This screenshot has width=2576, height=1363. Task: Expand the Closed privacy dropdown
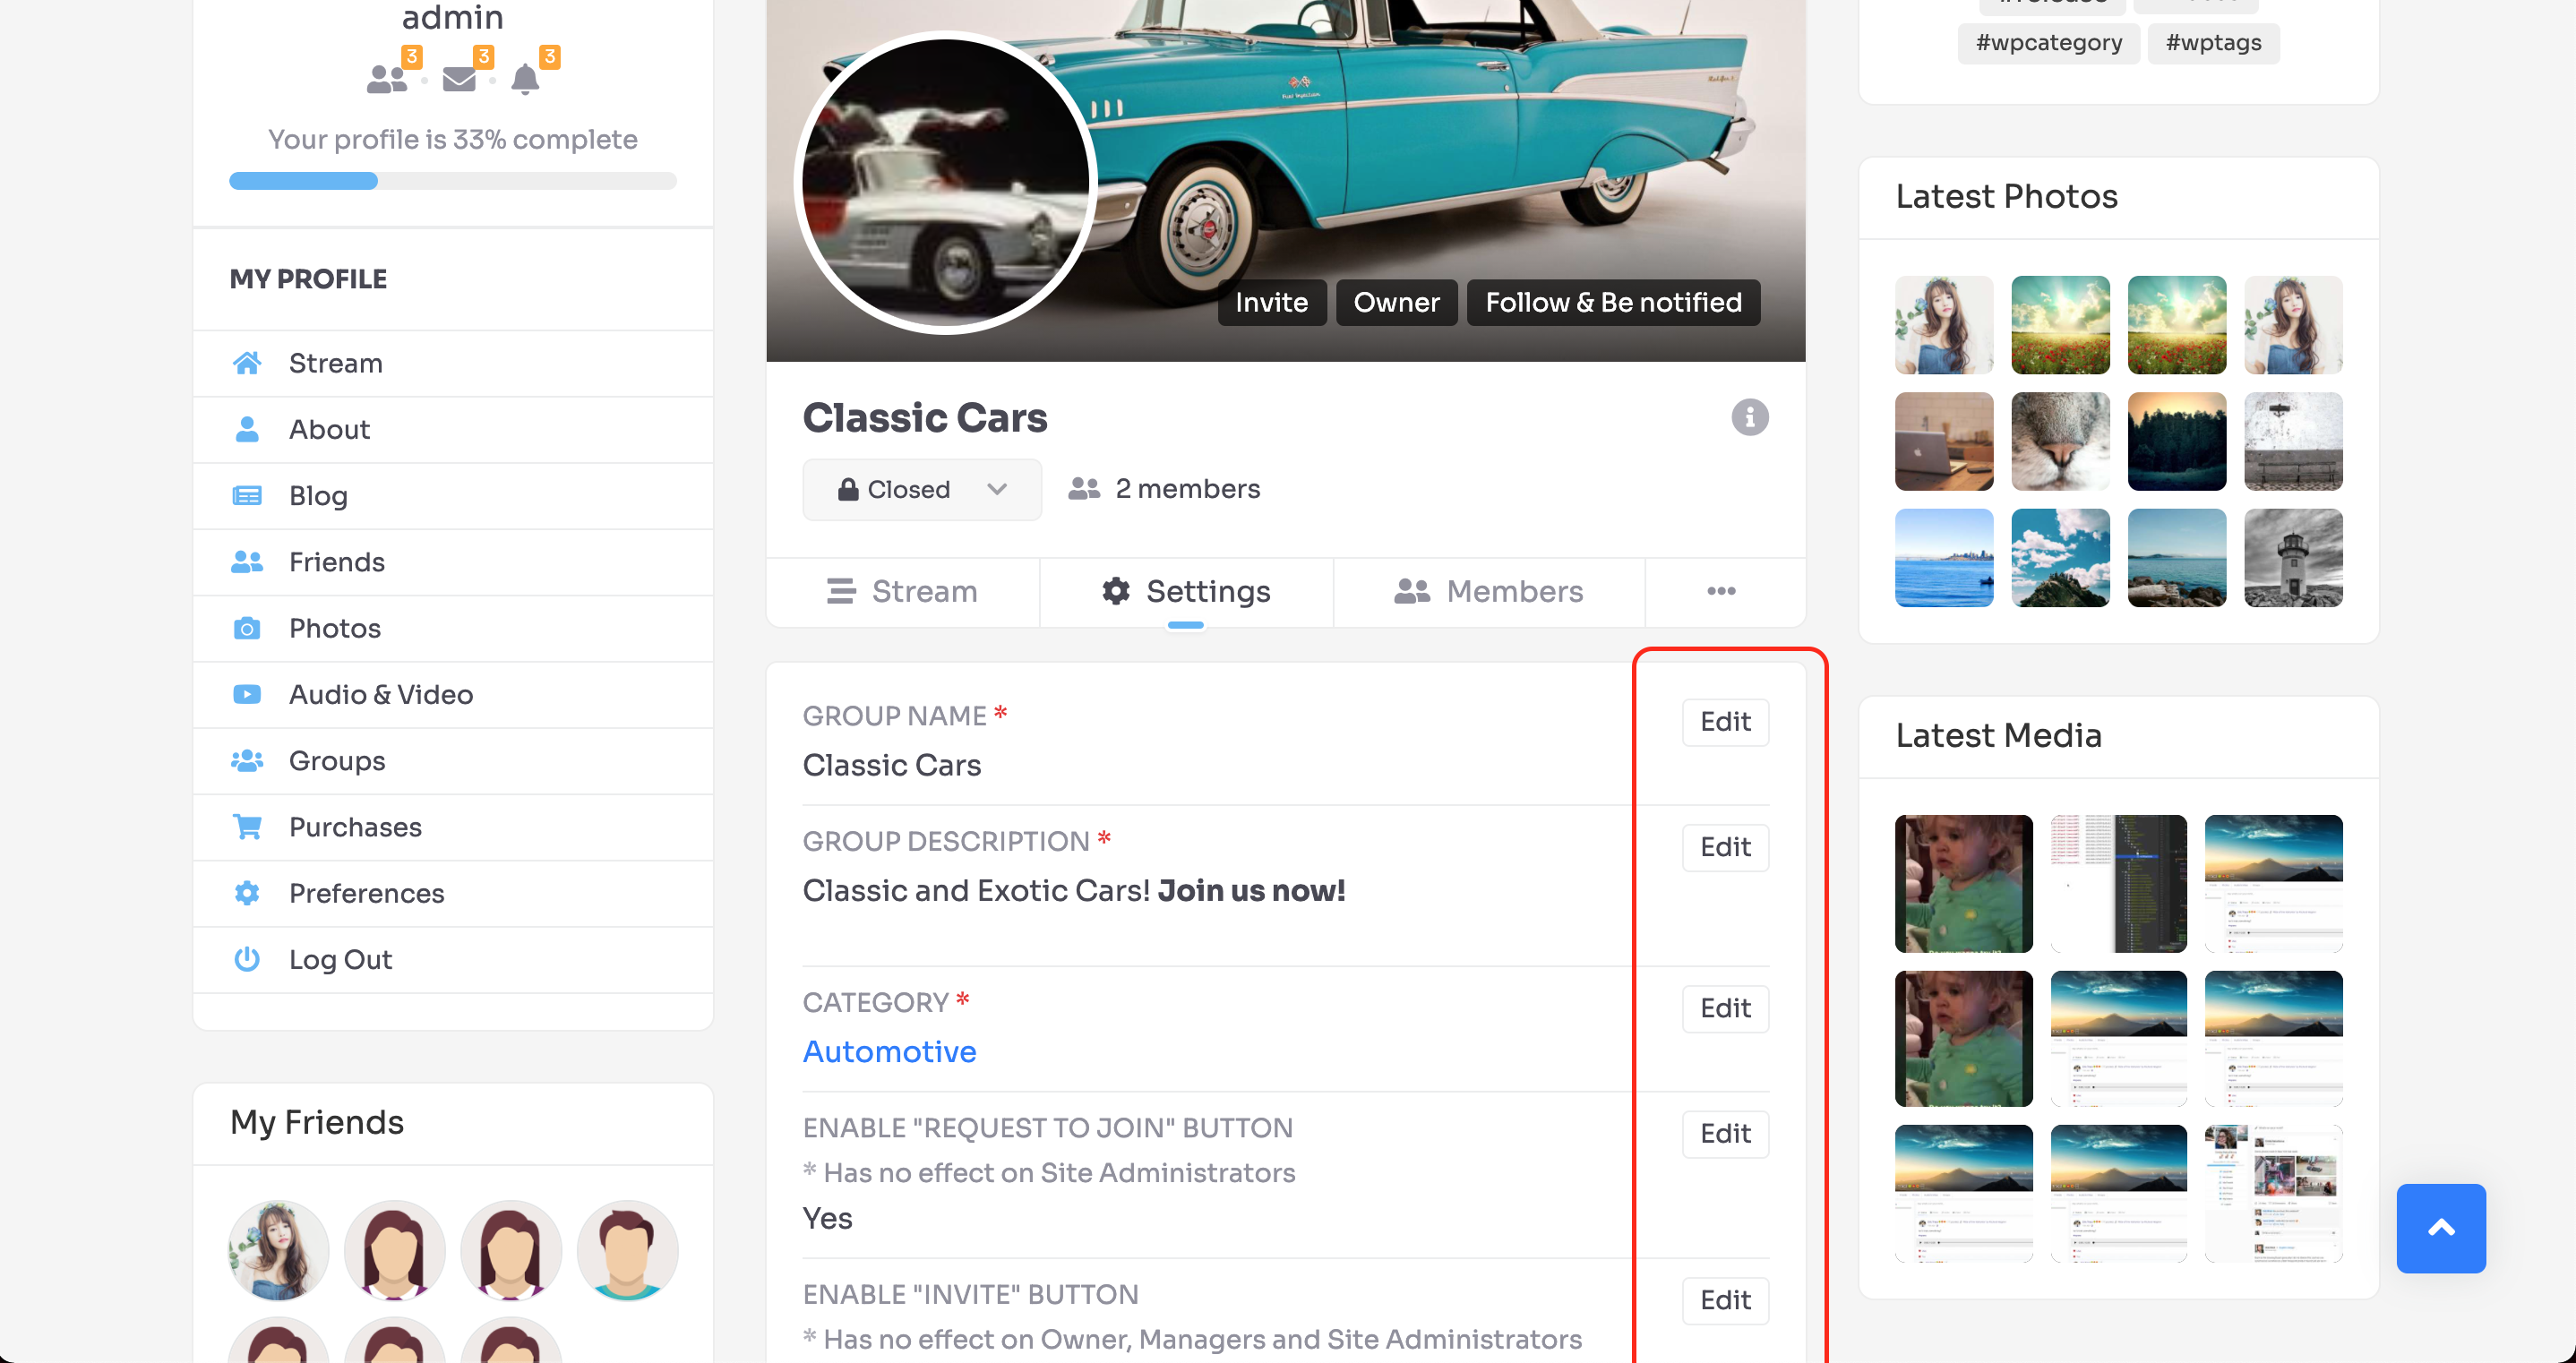[922, 489]
